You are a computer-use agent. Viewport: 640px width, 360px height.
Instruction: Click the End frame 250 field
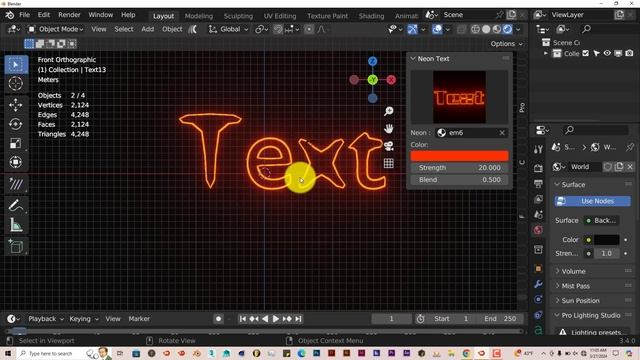coord(500,319)
